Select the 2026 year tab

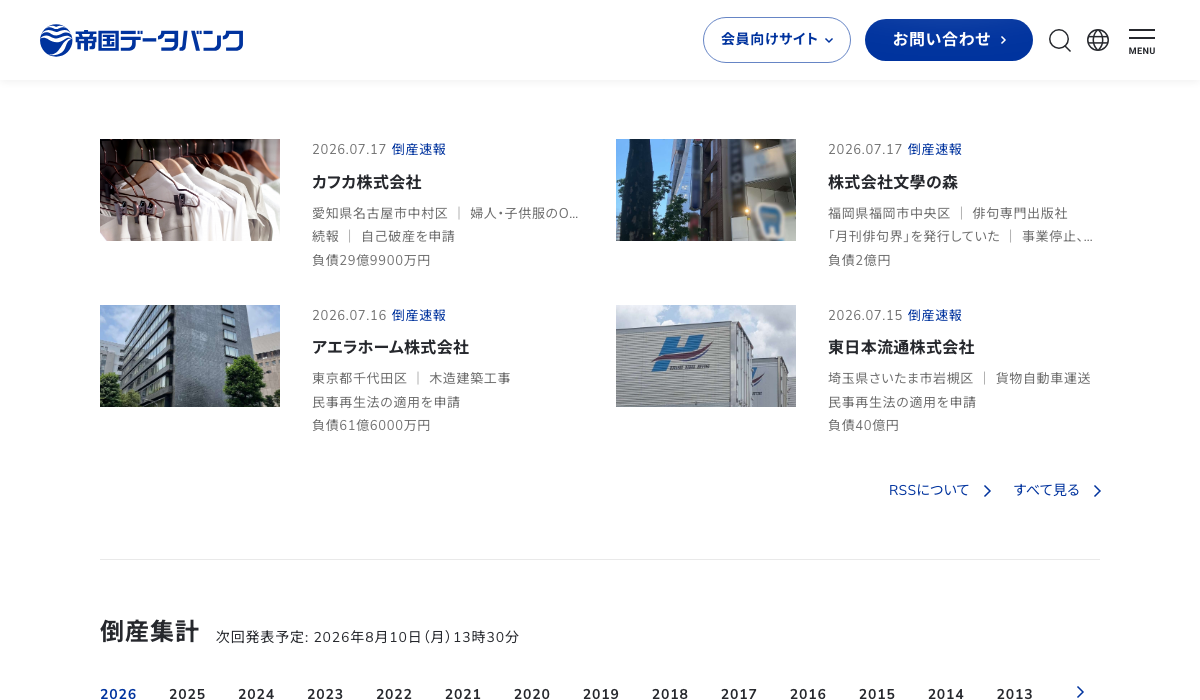pyautogui.click(x=118, y=694)
